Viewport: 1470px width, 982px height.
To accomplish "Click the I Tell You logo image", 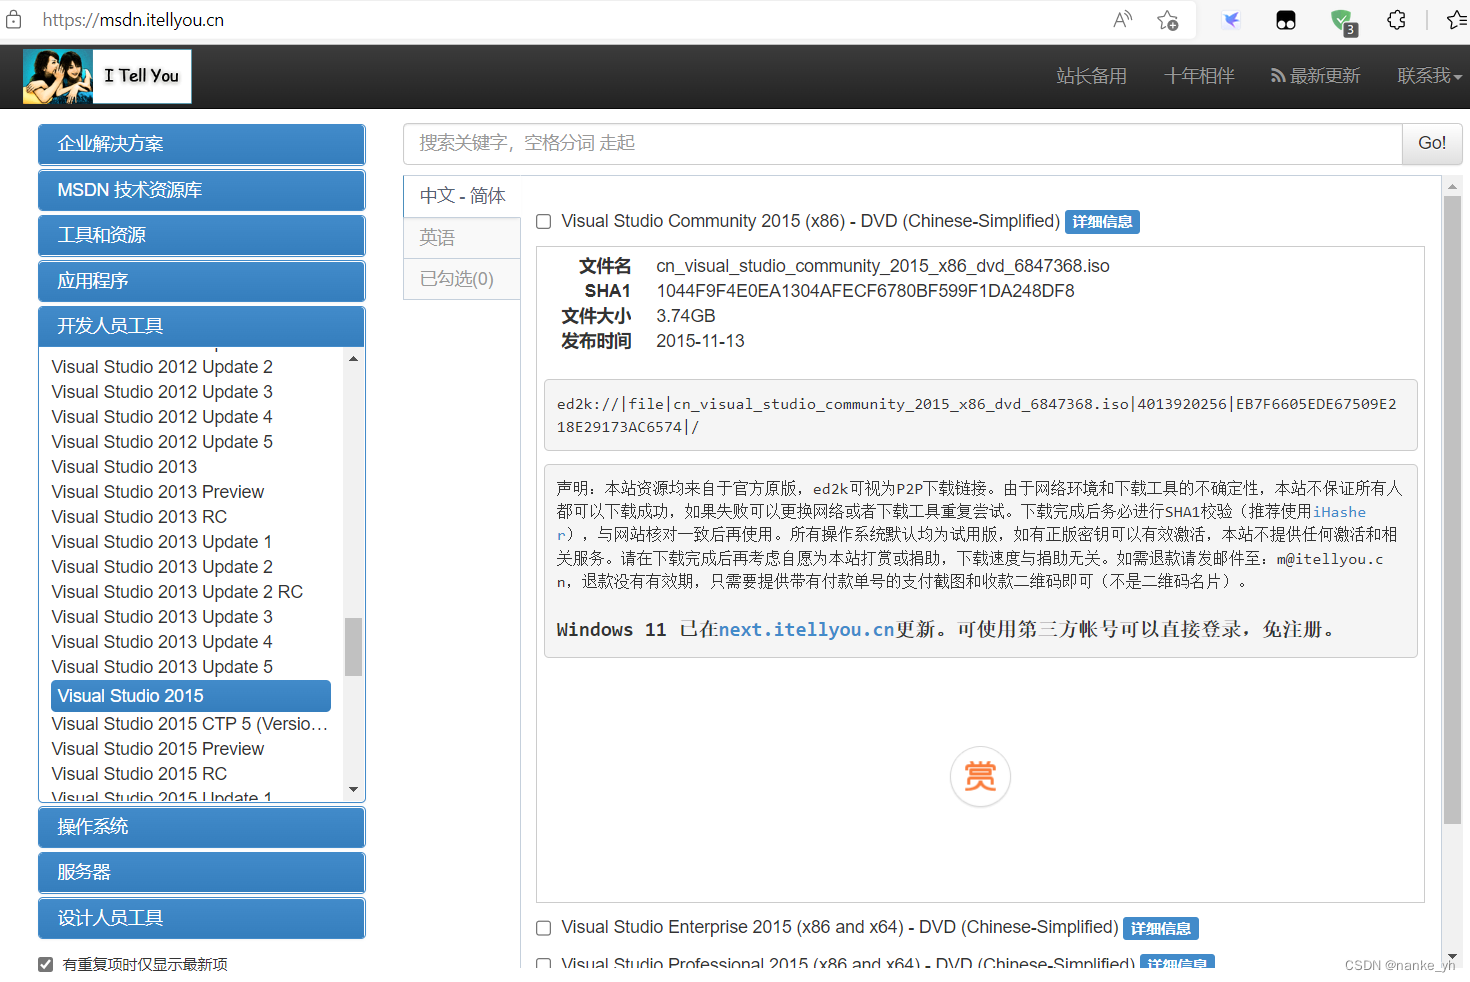I will (x=107, y=76).
